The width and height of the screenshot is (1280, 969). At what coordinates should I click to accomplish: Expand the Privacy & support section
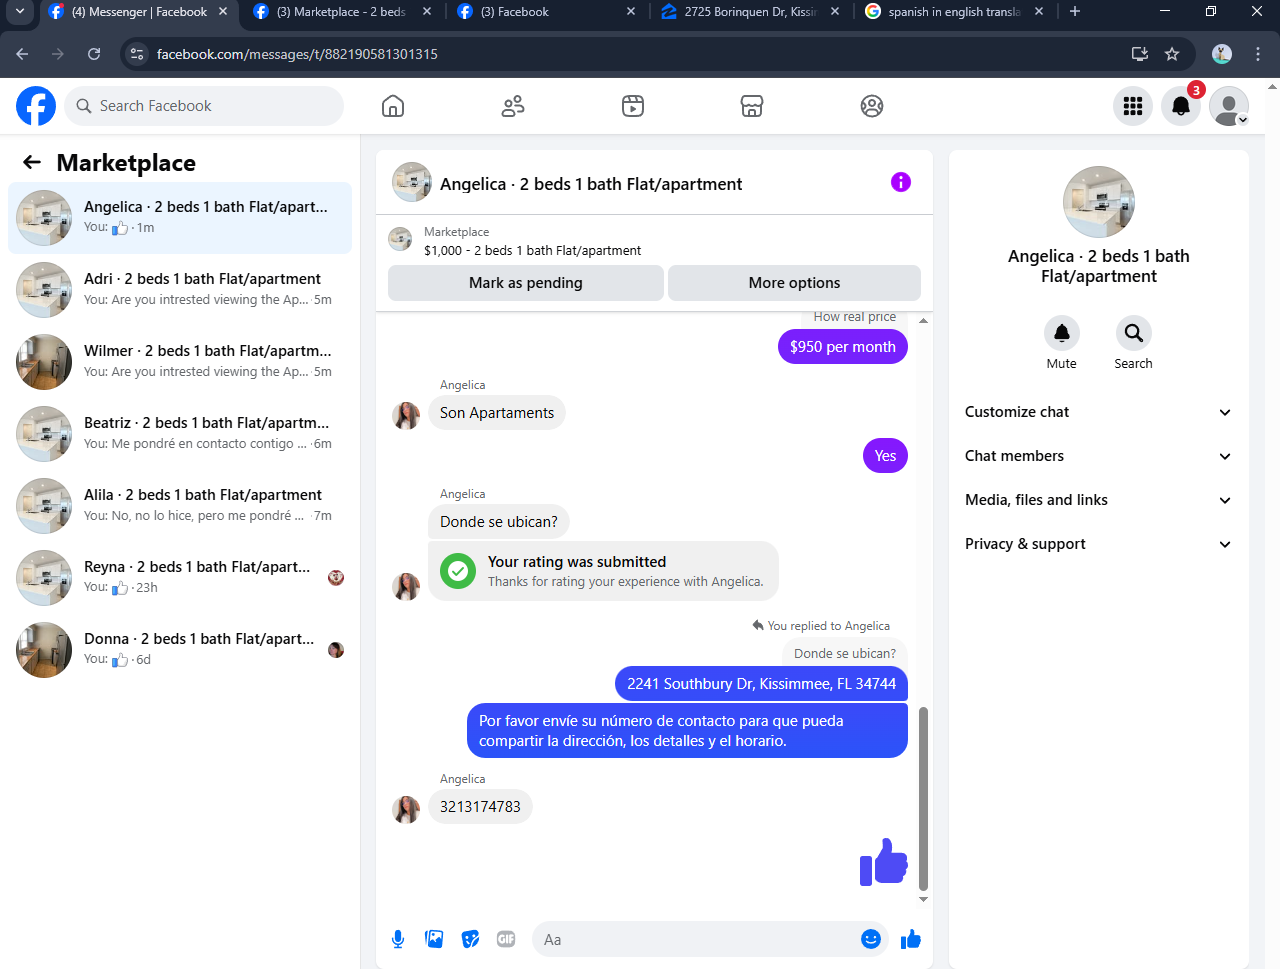click(1098, 544)
